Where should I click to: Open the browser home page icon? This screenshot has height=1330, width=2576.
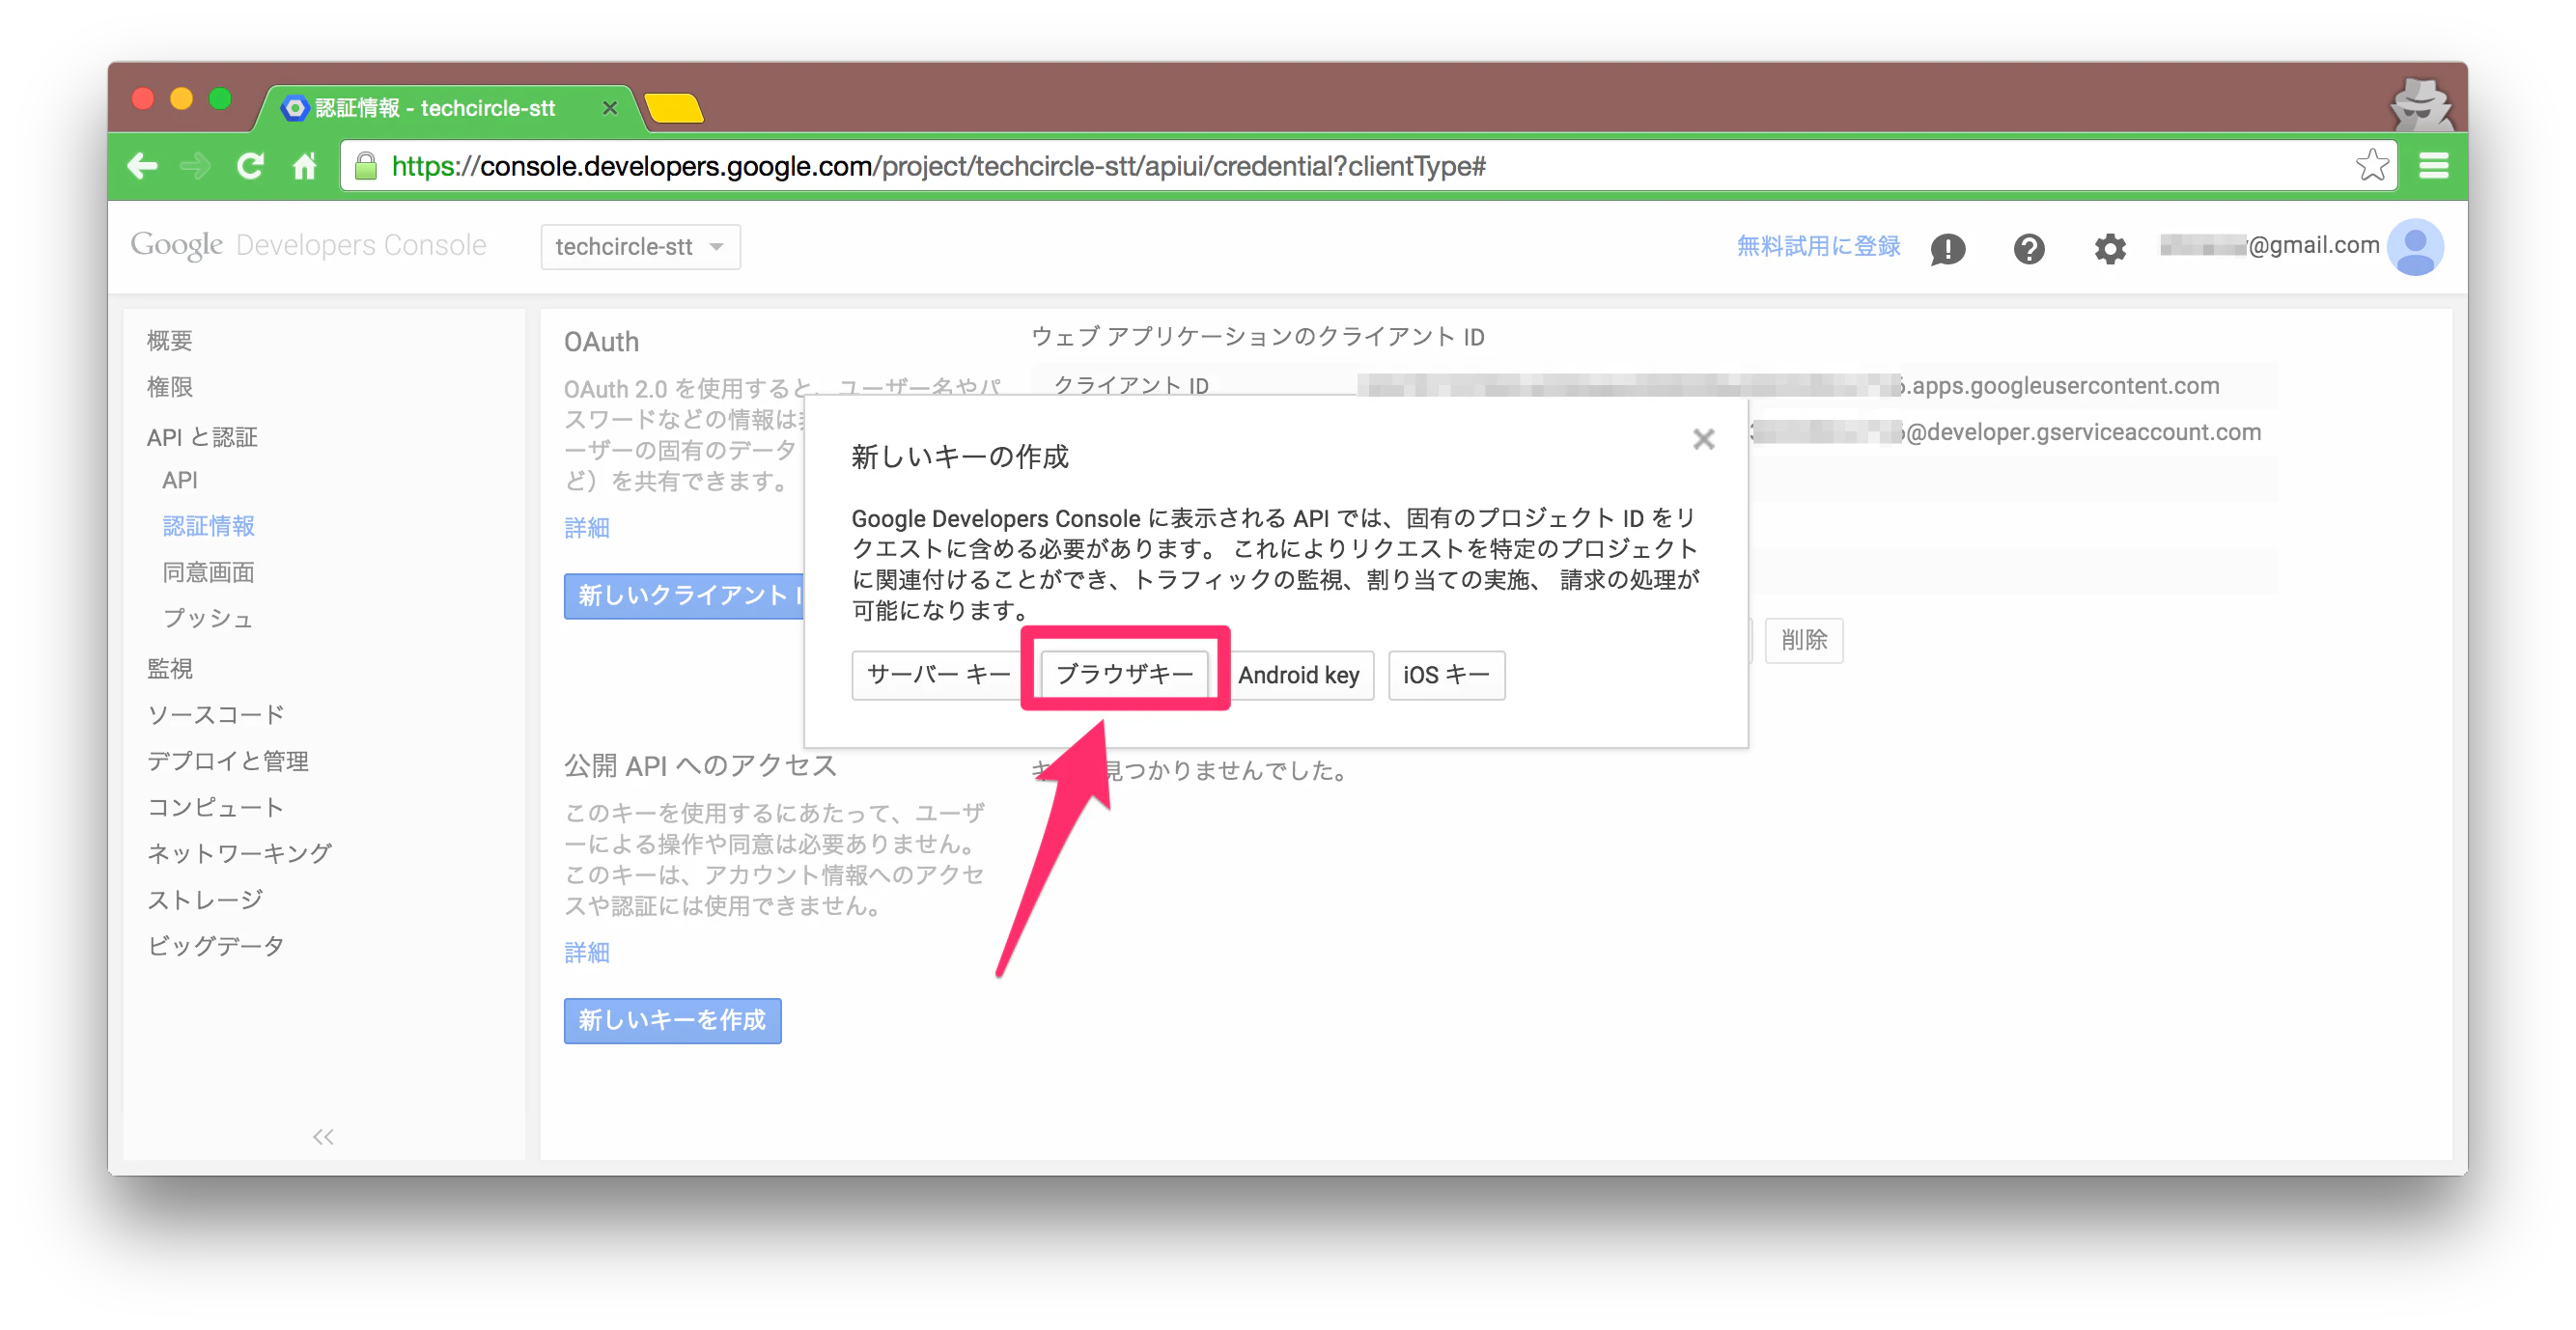[305, 166]
